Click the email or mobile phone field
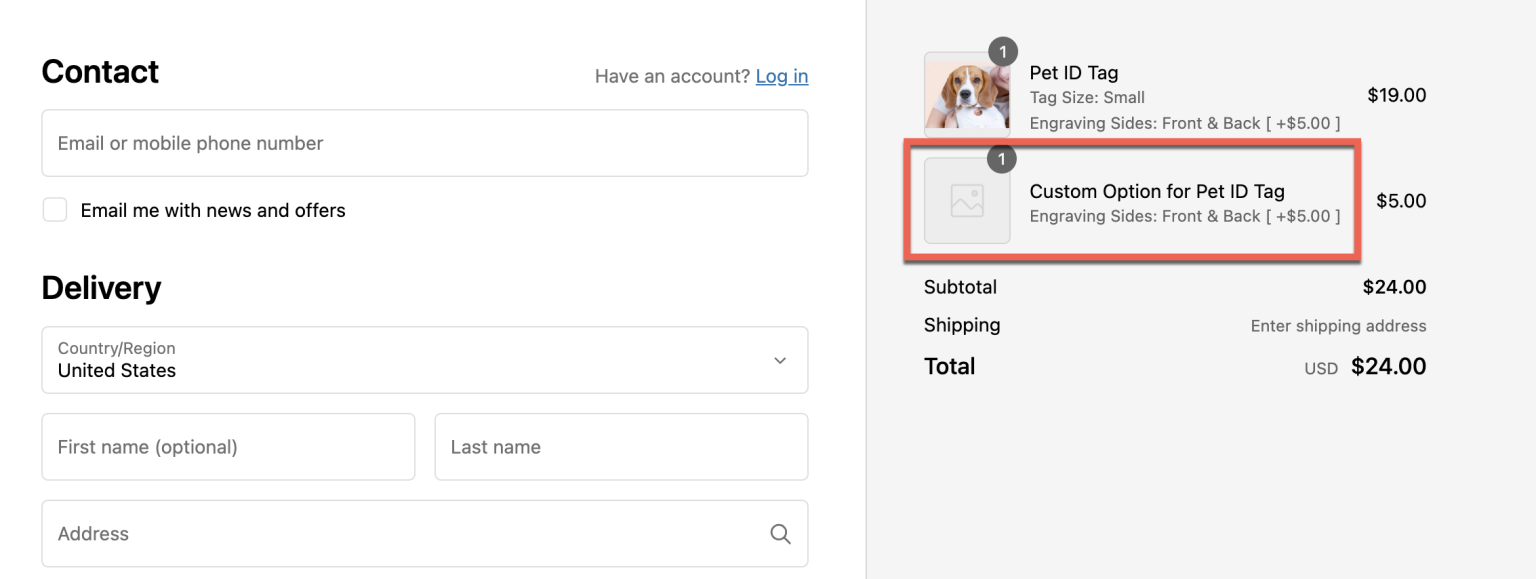This screenshot has width=1536, height=579. 424,143
